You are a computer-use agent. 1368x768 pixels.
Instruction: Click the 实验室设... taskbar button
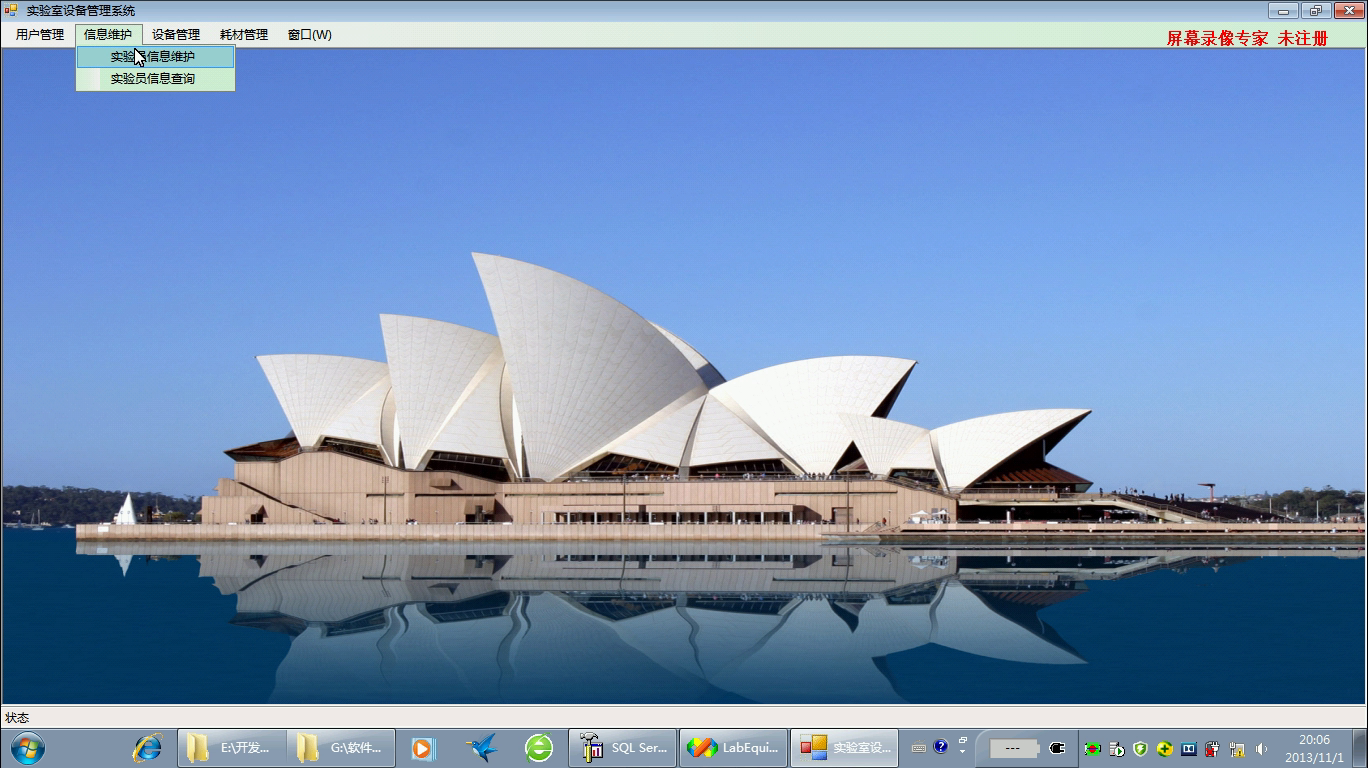844,747
